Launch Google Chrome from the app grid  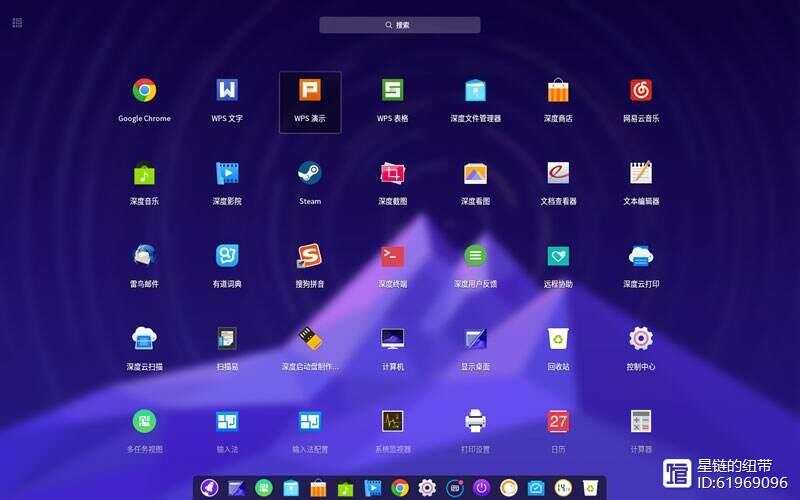(x=144, y=91)
